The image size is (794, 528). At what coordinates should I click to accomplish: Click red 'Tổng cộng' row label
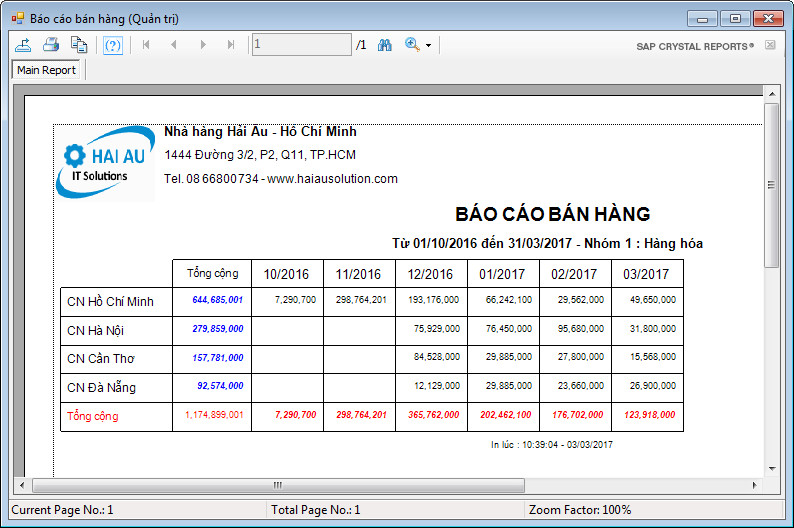[93, 416]
